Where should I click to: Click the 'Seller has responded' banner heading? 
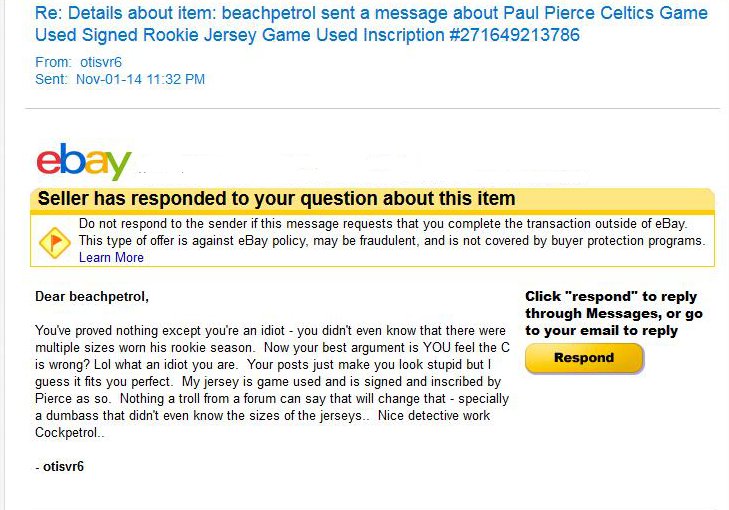[277, 199]
